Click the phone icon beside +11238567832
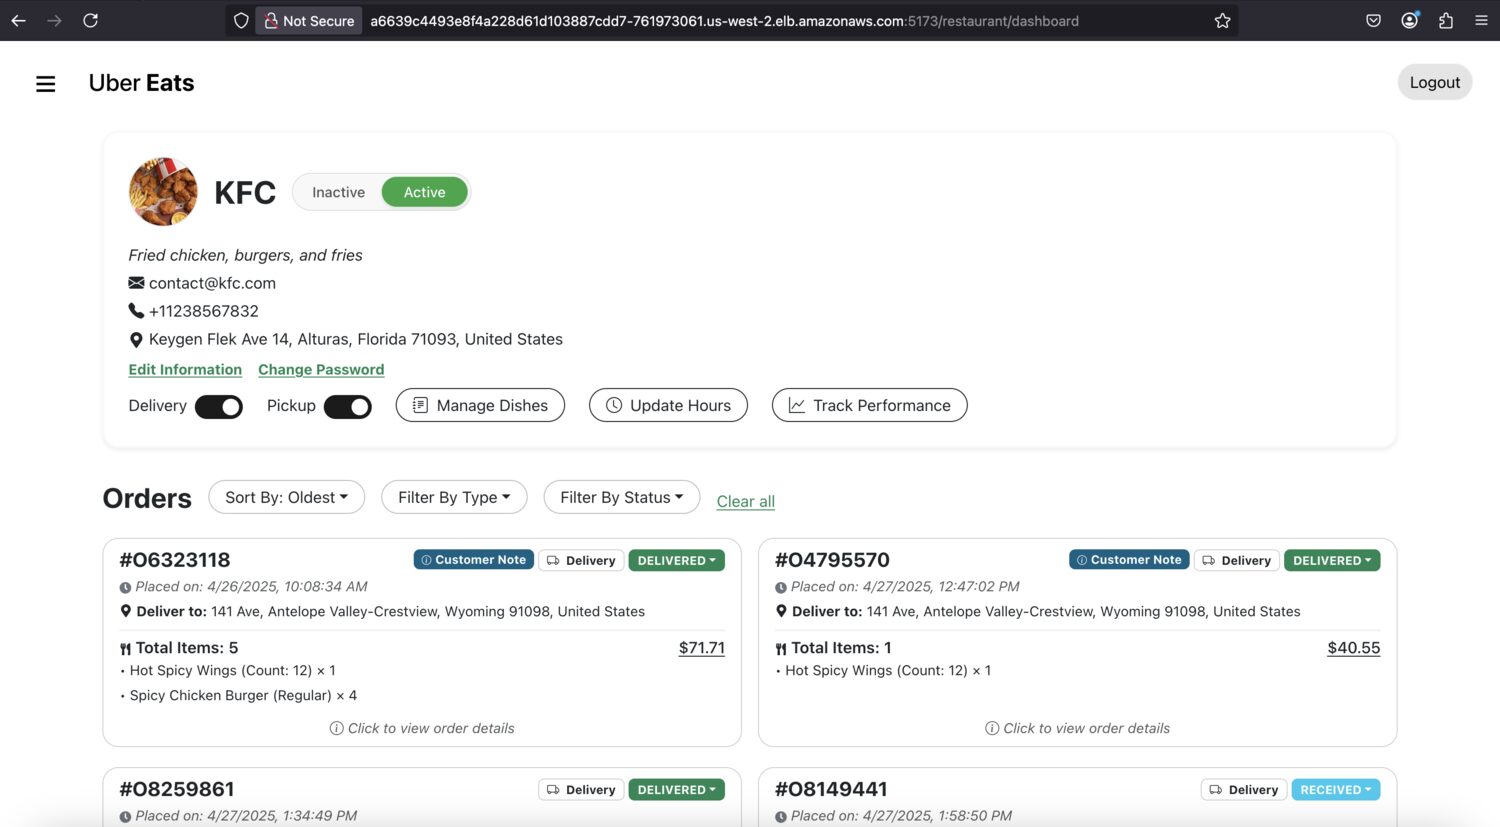The width and height of the screenshot is (1500, 827). pyautogui.click(x=136, y=311)
